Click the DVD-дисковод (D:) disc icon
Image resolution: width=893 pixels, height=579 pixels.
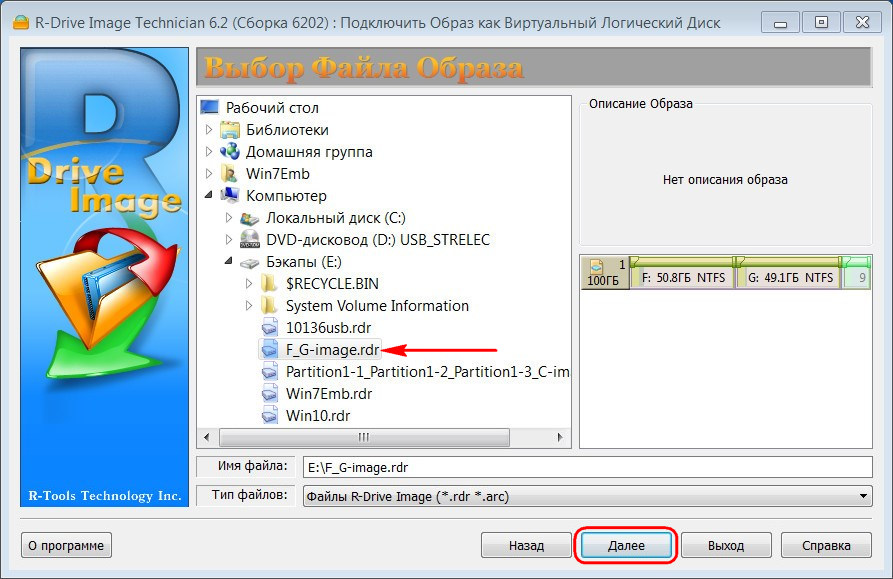(x=249, y=240)
